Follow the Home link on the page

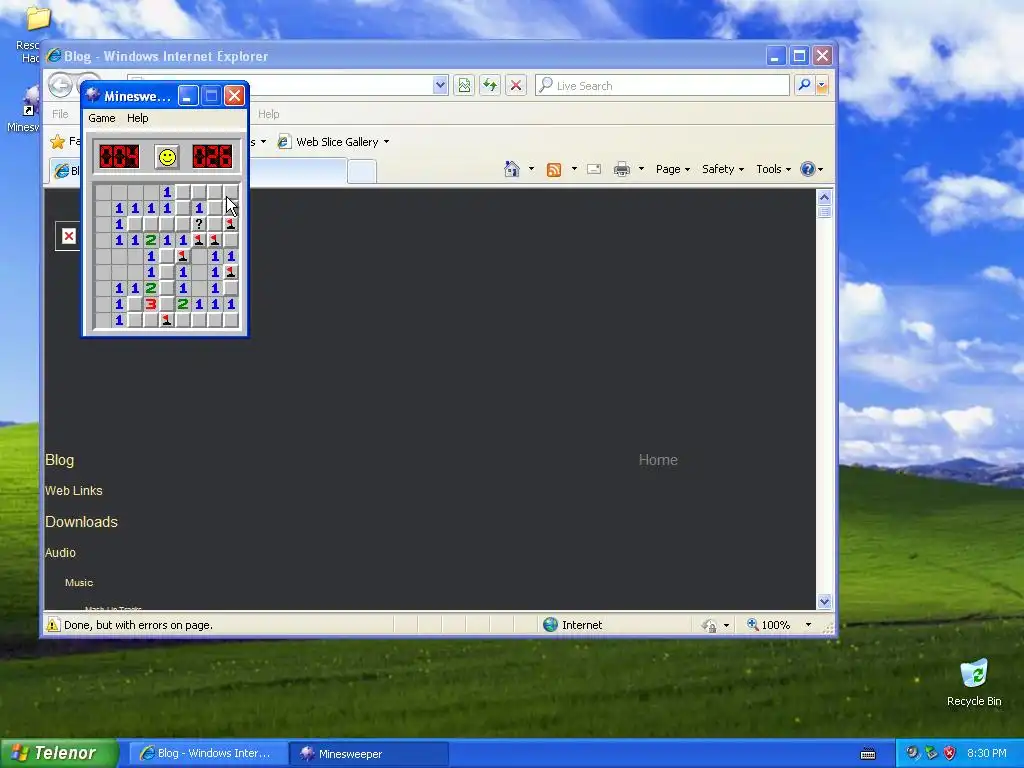pyautogui.click(x=658, y=460)
